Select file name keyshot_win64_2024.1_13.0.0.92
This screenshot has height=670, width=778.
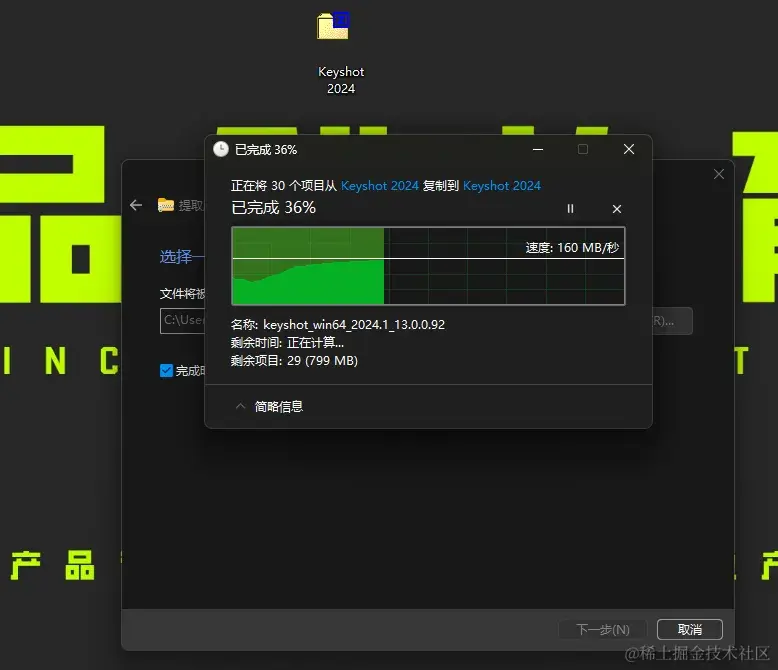tap(354, 325)
